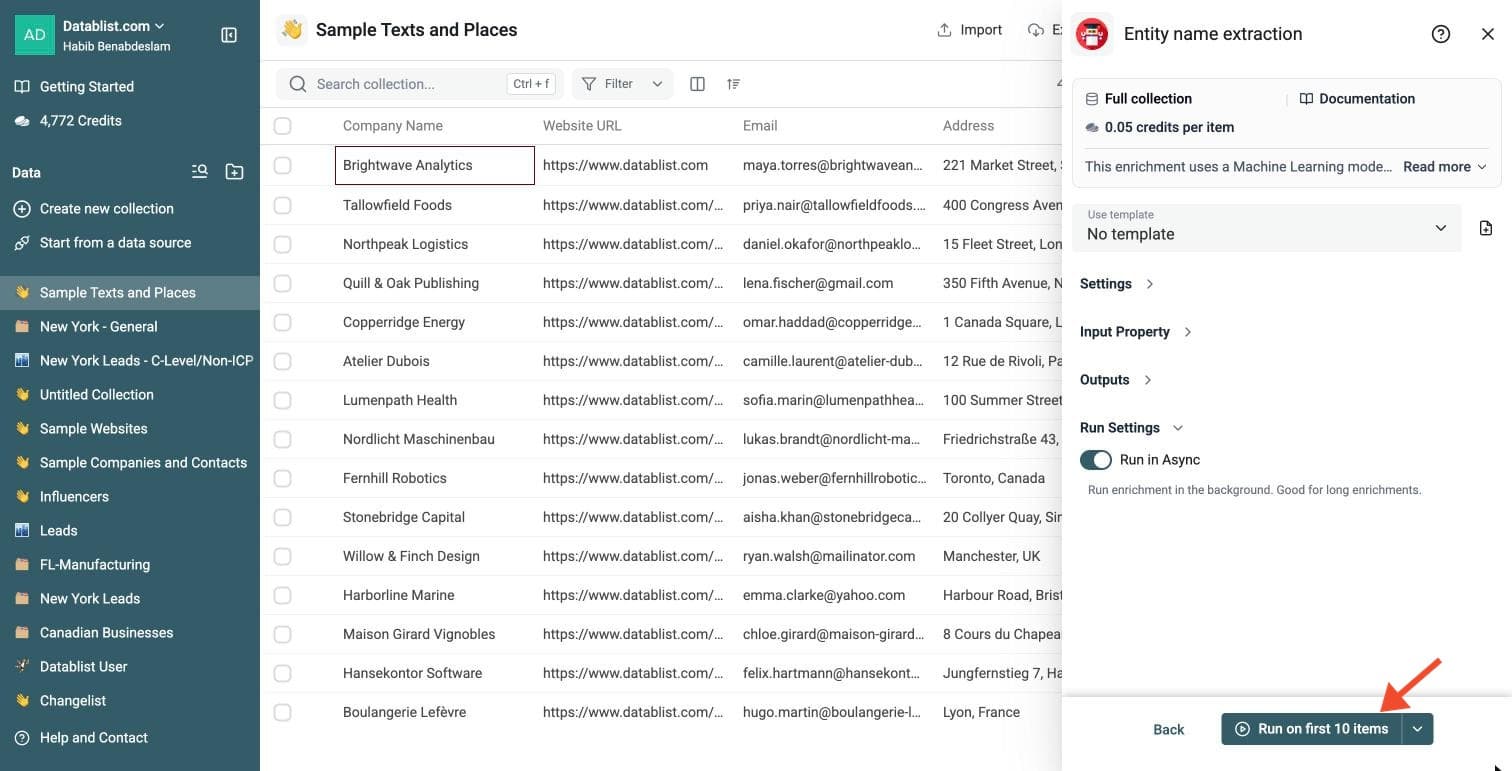
Task: Click the search collections icon in Data header
Action: [x=200, y=172]
